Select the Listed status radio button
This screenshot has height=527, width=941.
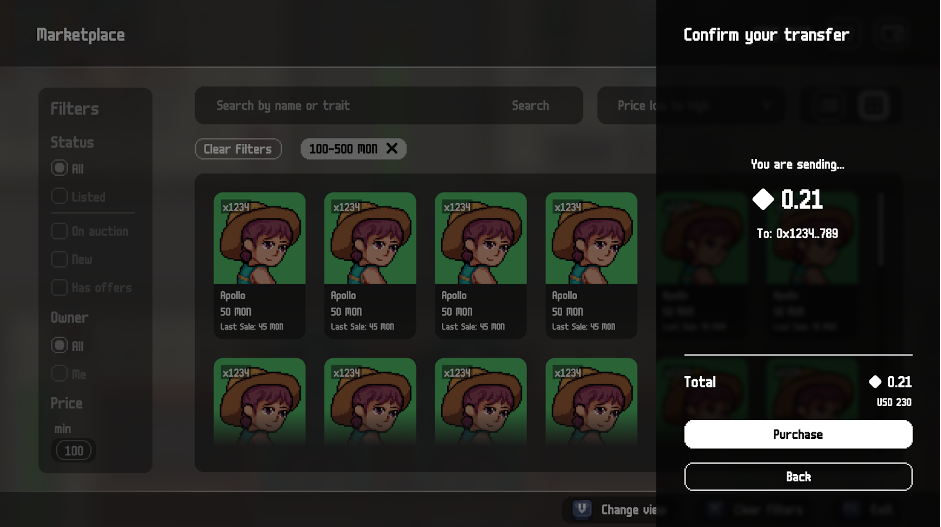(x=60, y=197)
